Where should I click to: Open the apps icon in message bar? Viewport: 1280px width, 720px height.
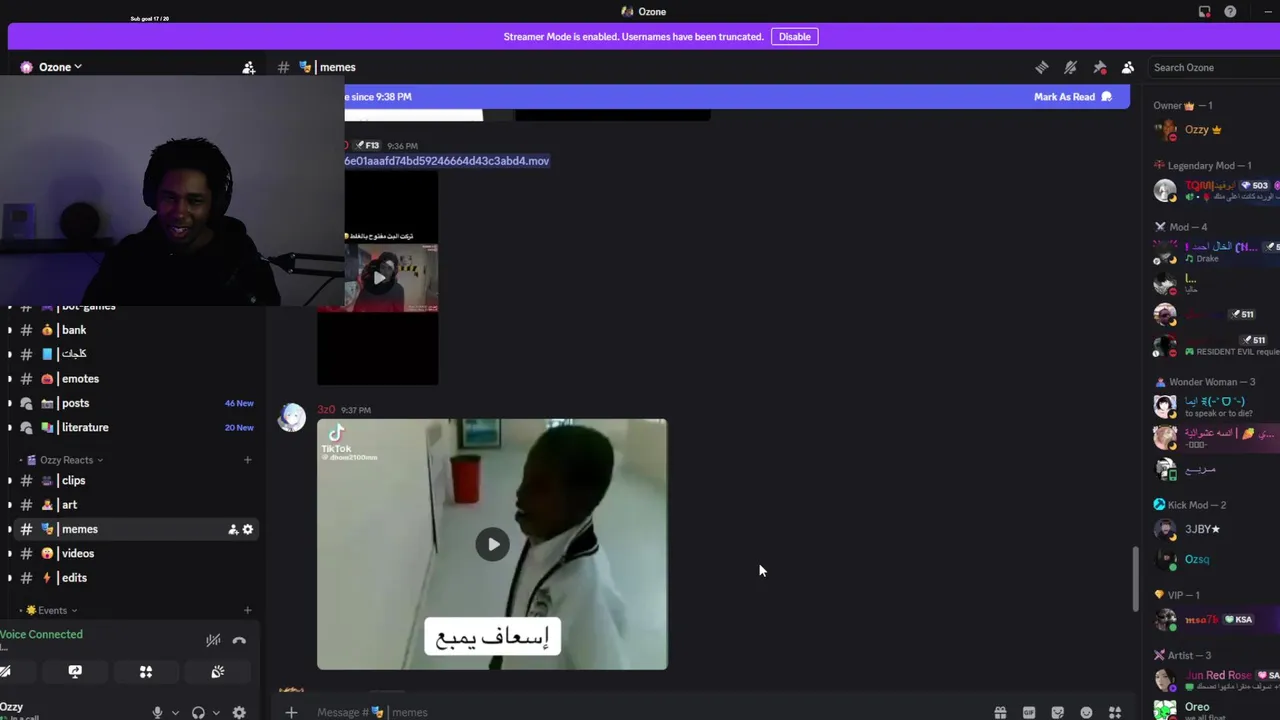click(x=1115, y=712)
